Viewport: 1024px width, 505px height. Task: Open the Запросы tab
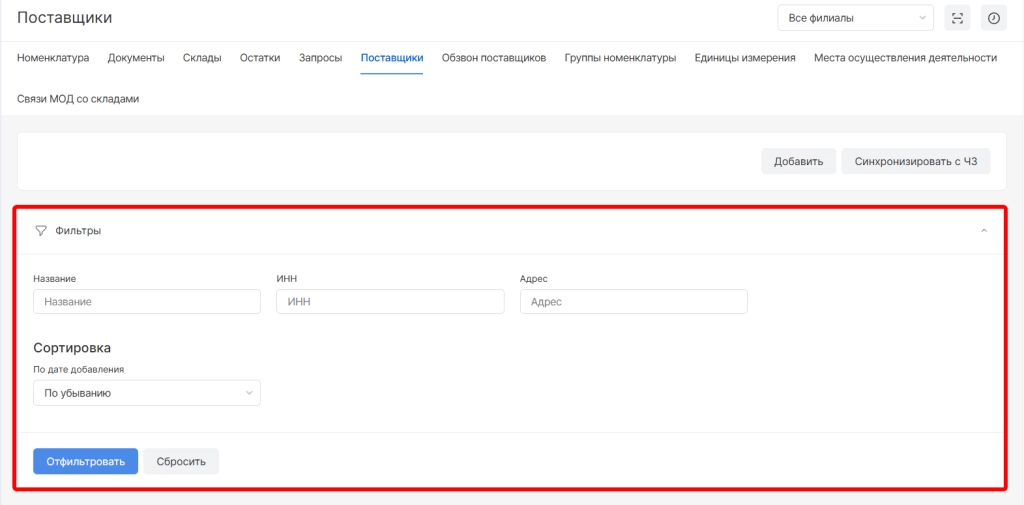[x=320, y=58]
